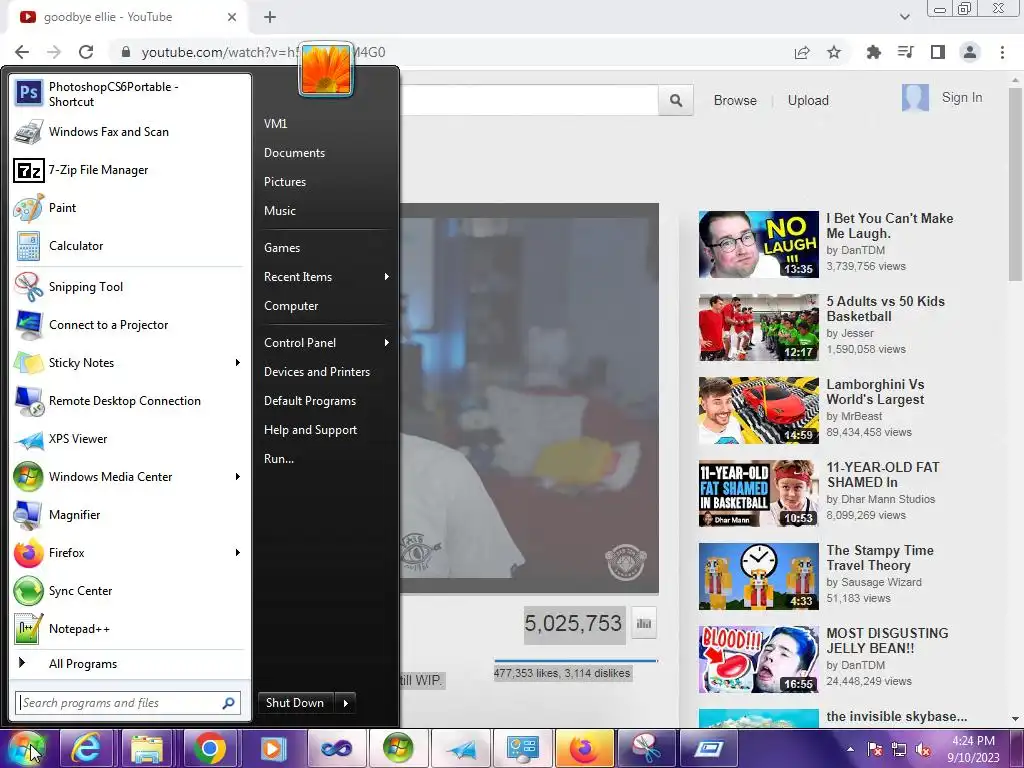Screen dimensions: 1024x768
Task: Launch Notepad++
Action: [x=129, y=628]
